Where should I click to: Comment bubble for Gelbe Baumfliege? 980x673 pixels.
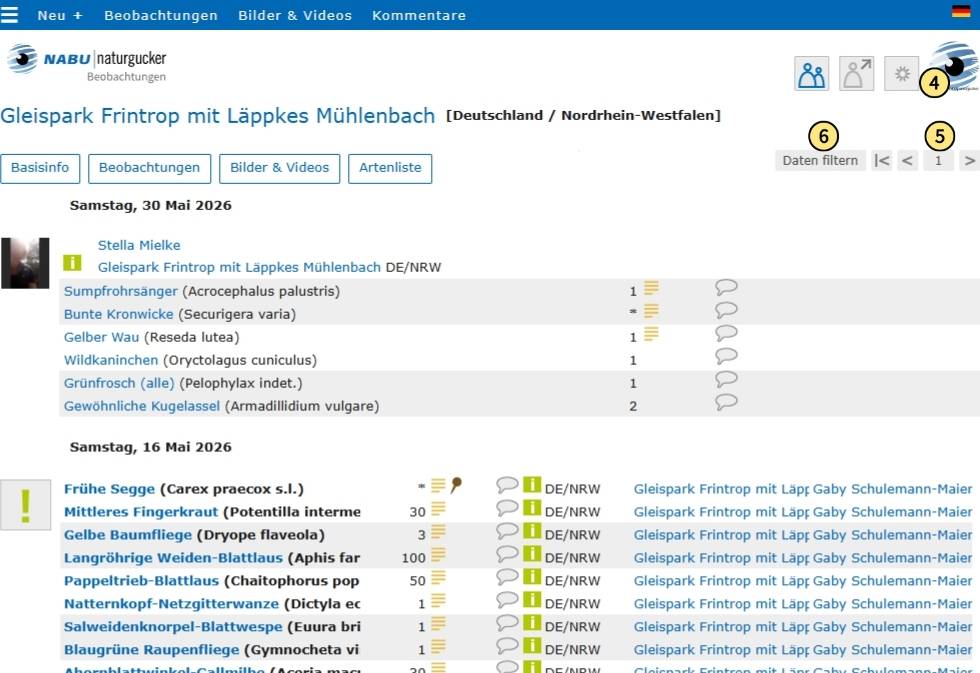pos(507,531)
